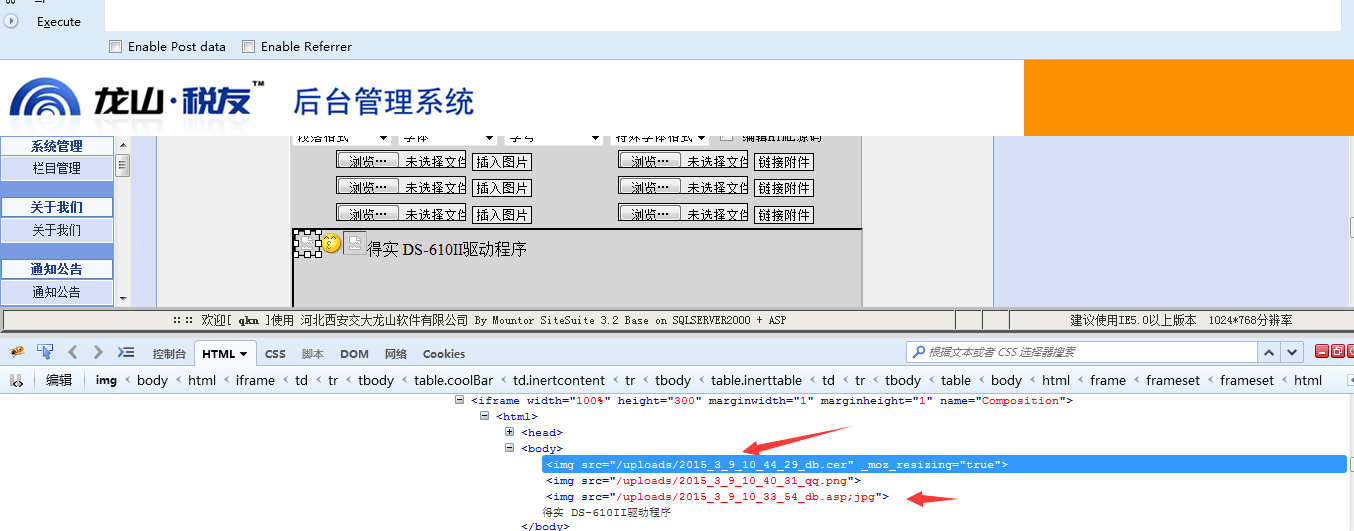Click 建议使用IE5.0以上版本 status text
This screenshot has width=1354, height=531.
point(1133,320)
